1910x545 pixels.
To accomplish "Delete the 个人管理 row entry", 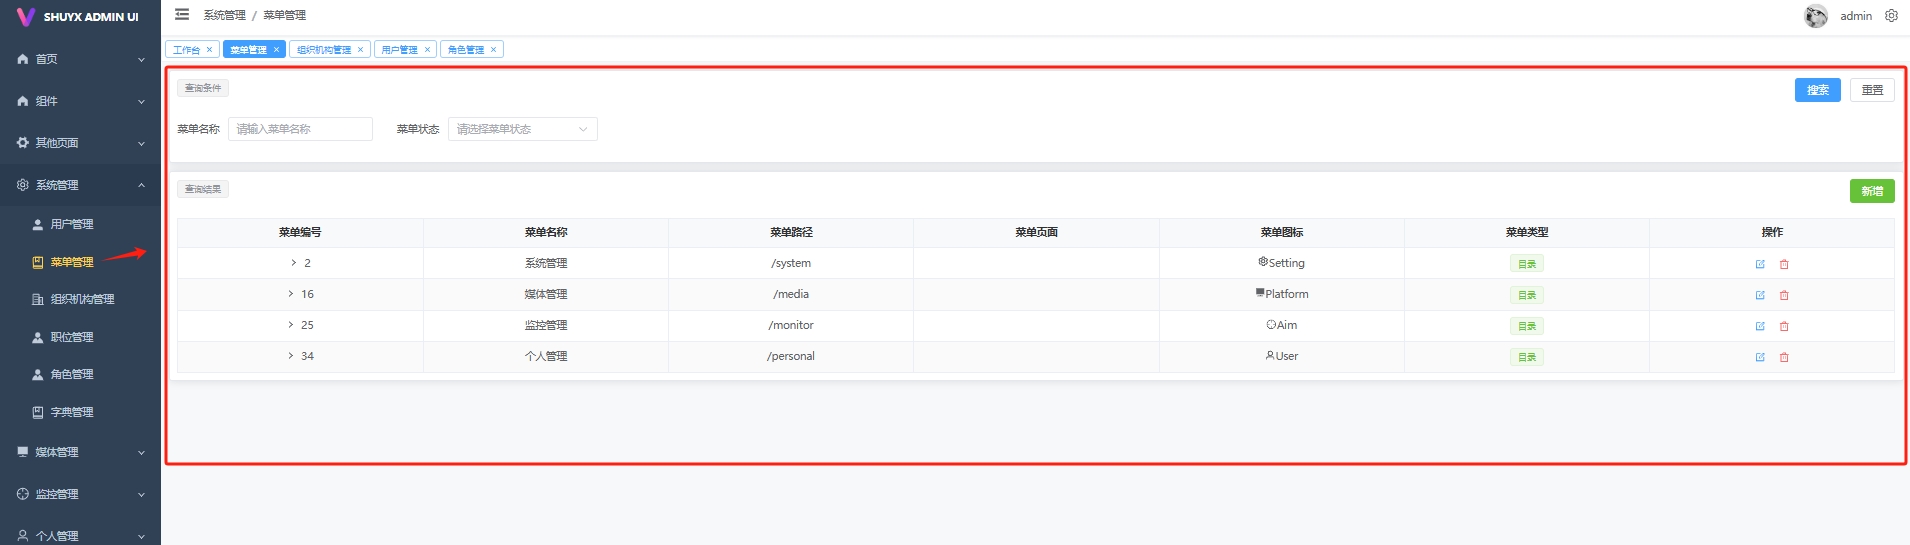I will tap(1784, 357).
